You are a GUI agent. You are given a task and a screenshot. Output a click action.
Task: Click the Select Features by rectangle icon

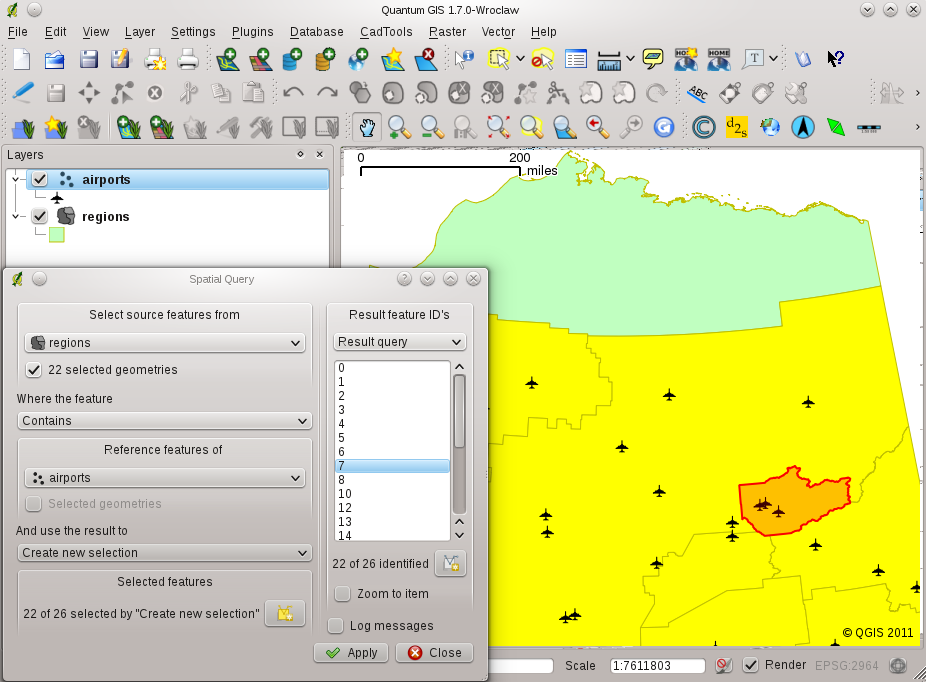click(x=498, y=59)
